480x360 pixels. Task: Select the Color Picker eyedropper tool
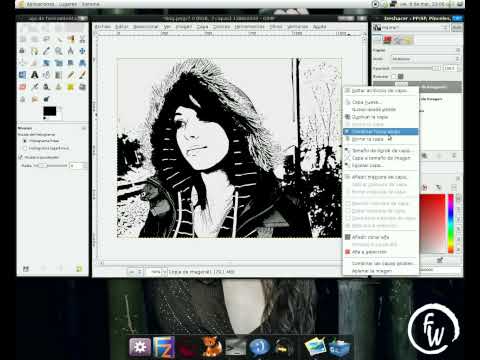point(46,51)
